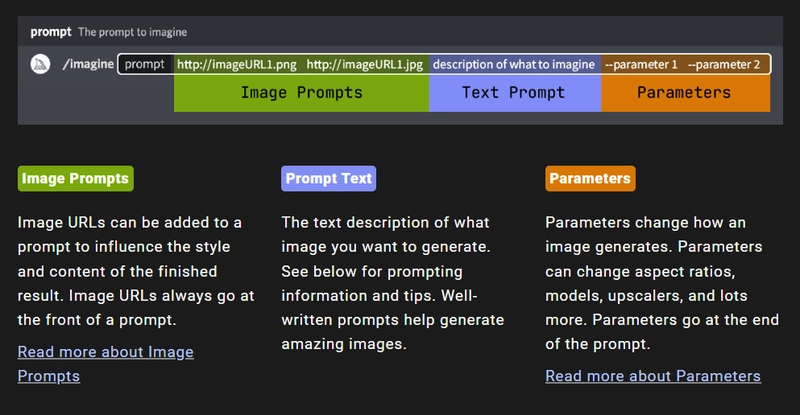Click the purple Prompt Text heading badge

tap(329, 179)
